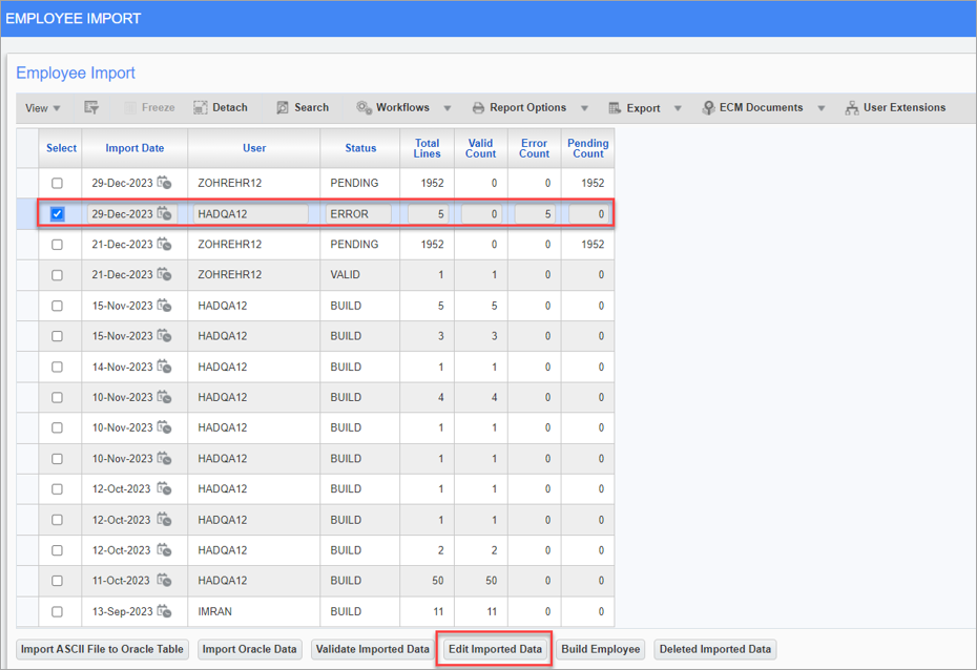The height and width of the screenshot is (670, 977).
Task: Expand the Report Options dropdown arrow
Action: [584, 108]
